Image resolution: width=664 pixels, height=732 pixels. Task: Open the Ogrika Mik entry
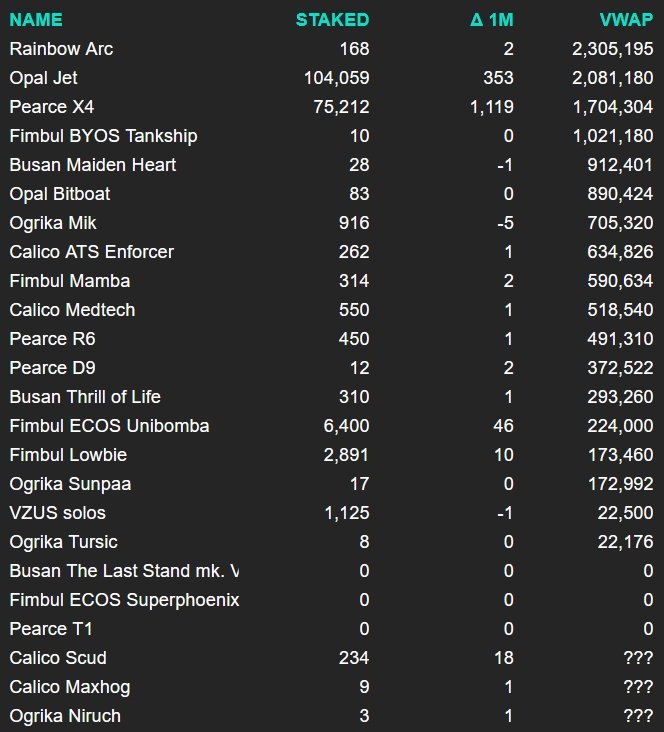click(53, 222)
